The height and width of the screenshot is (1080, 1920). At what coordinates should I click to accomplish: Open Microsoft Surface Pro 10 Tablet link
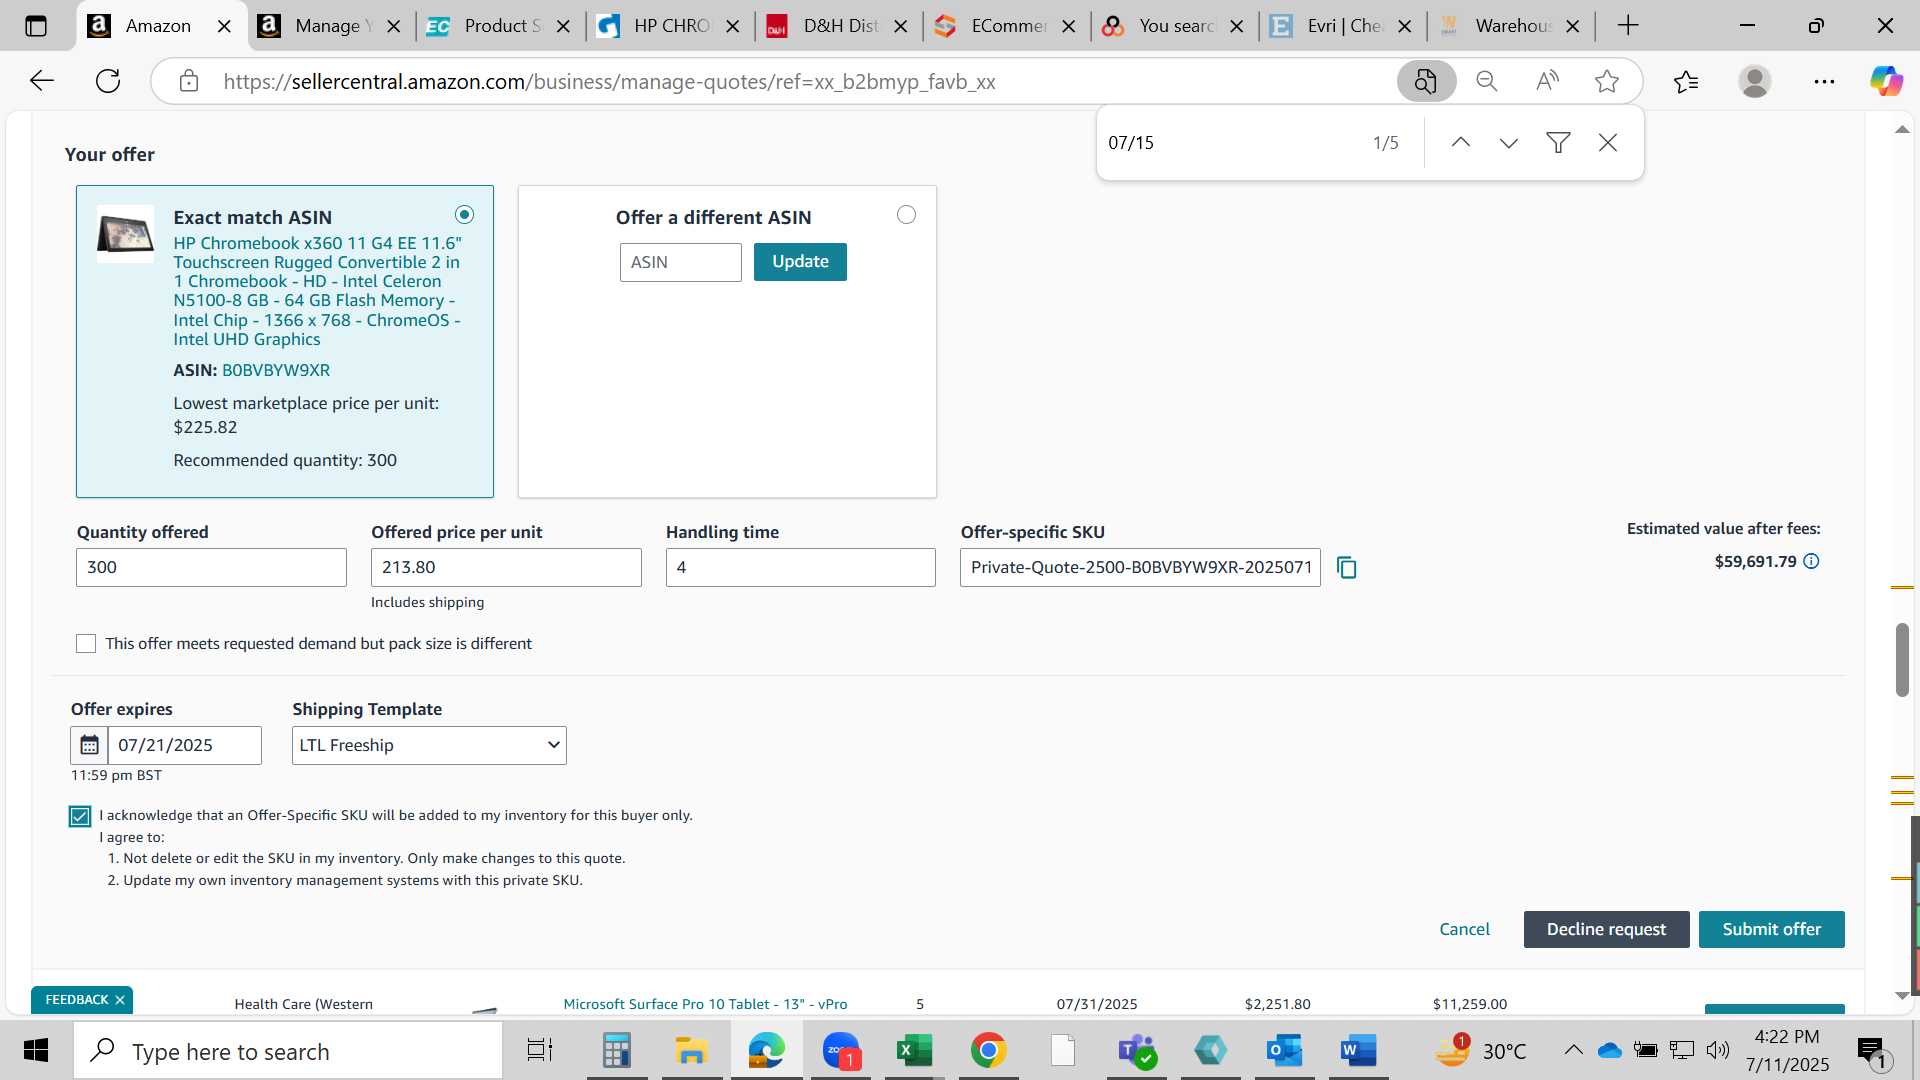coord(705,1004)
